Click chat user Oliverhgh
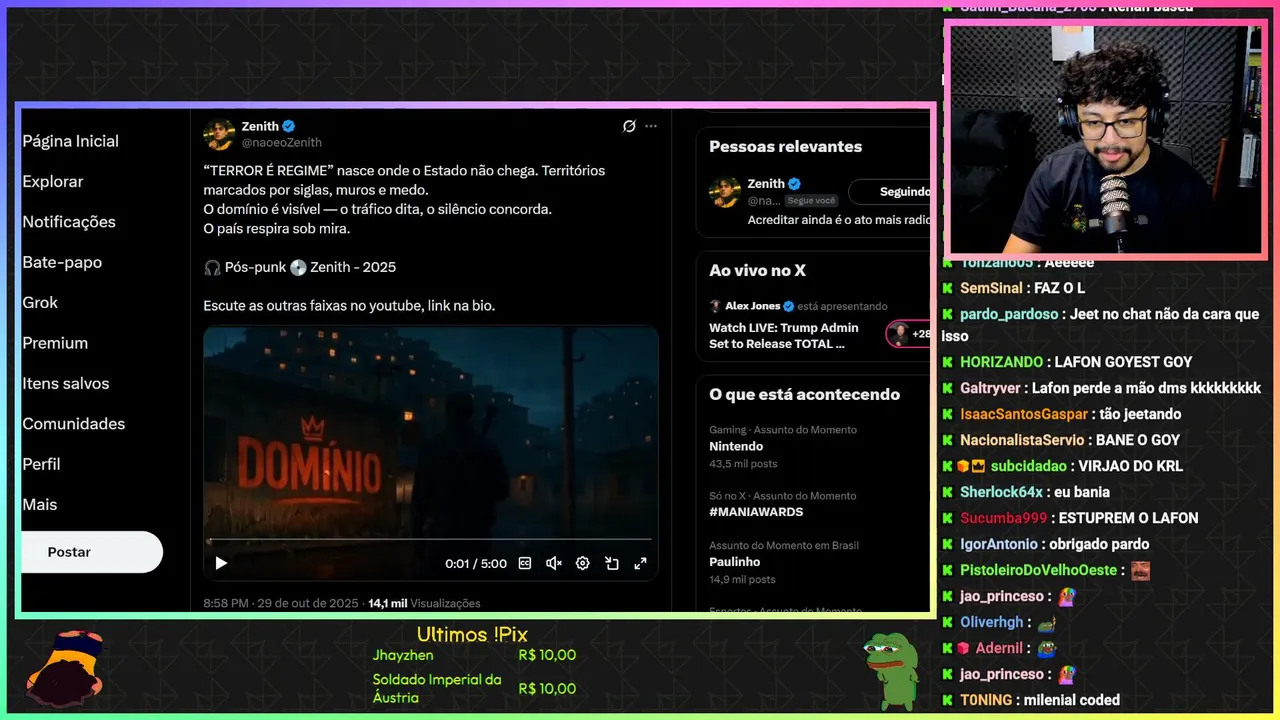This screenshot has height=720, width=1280. 992,622
